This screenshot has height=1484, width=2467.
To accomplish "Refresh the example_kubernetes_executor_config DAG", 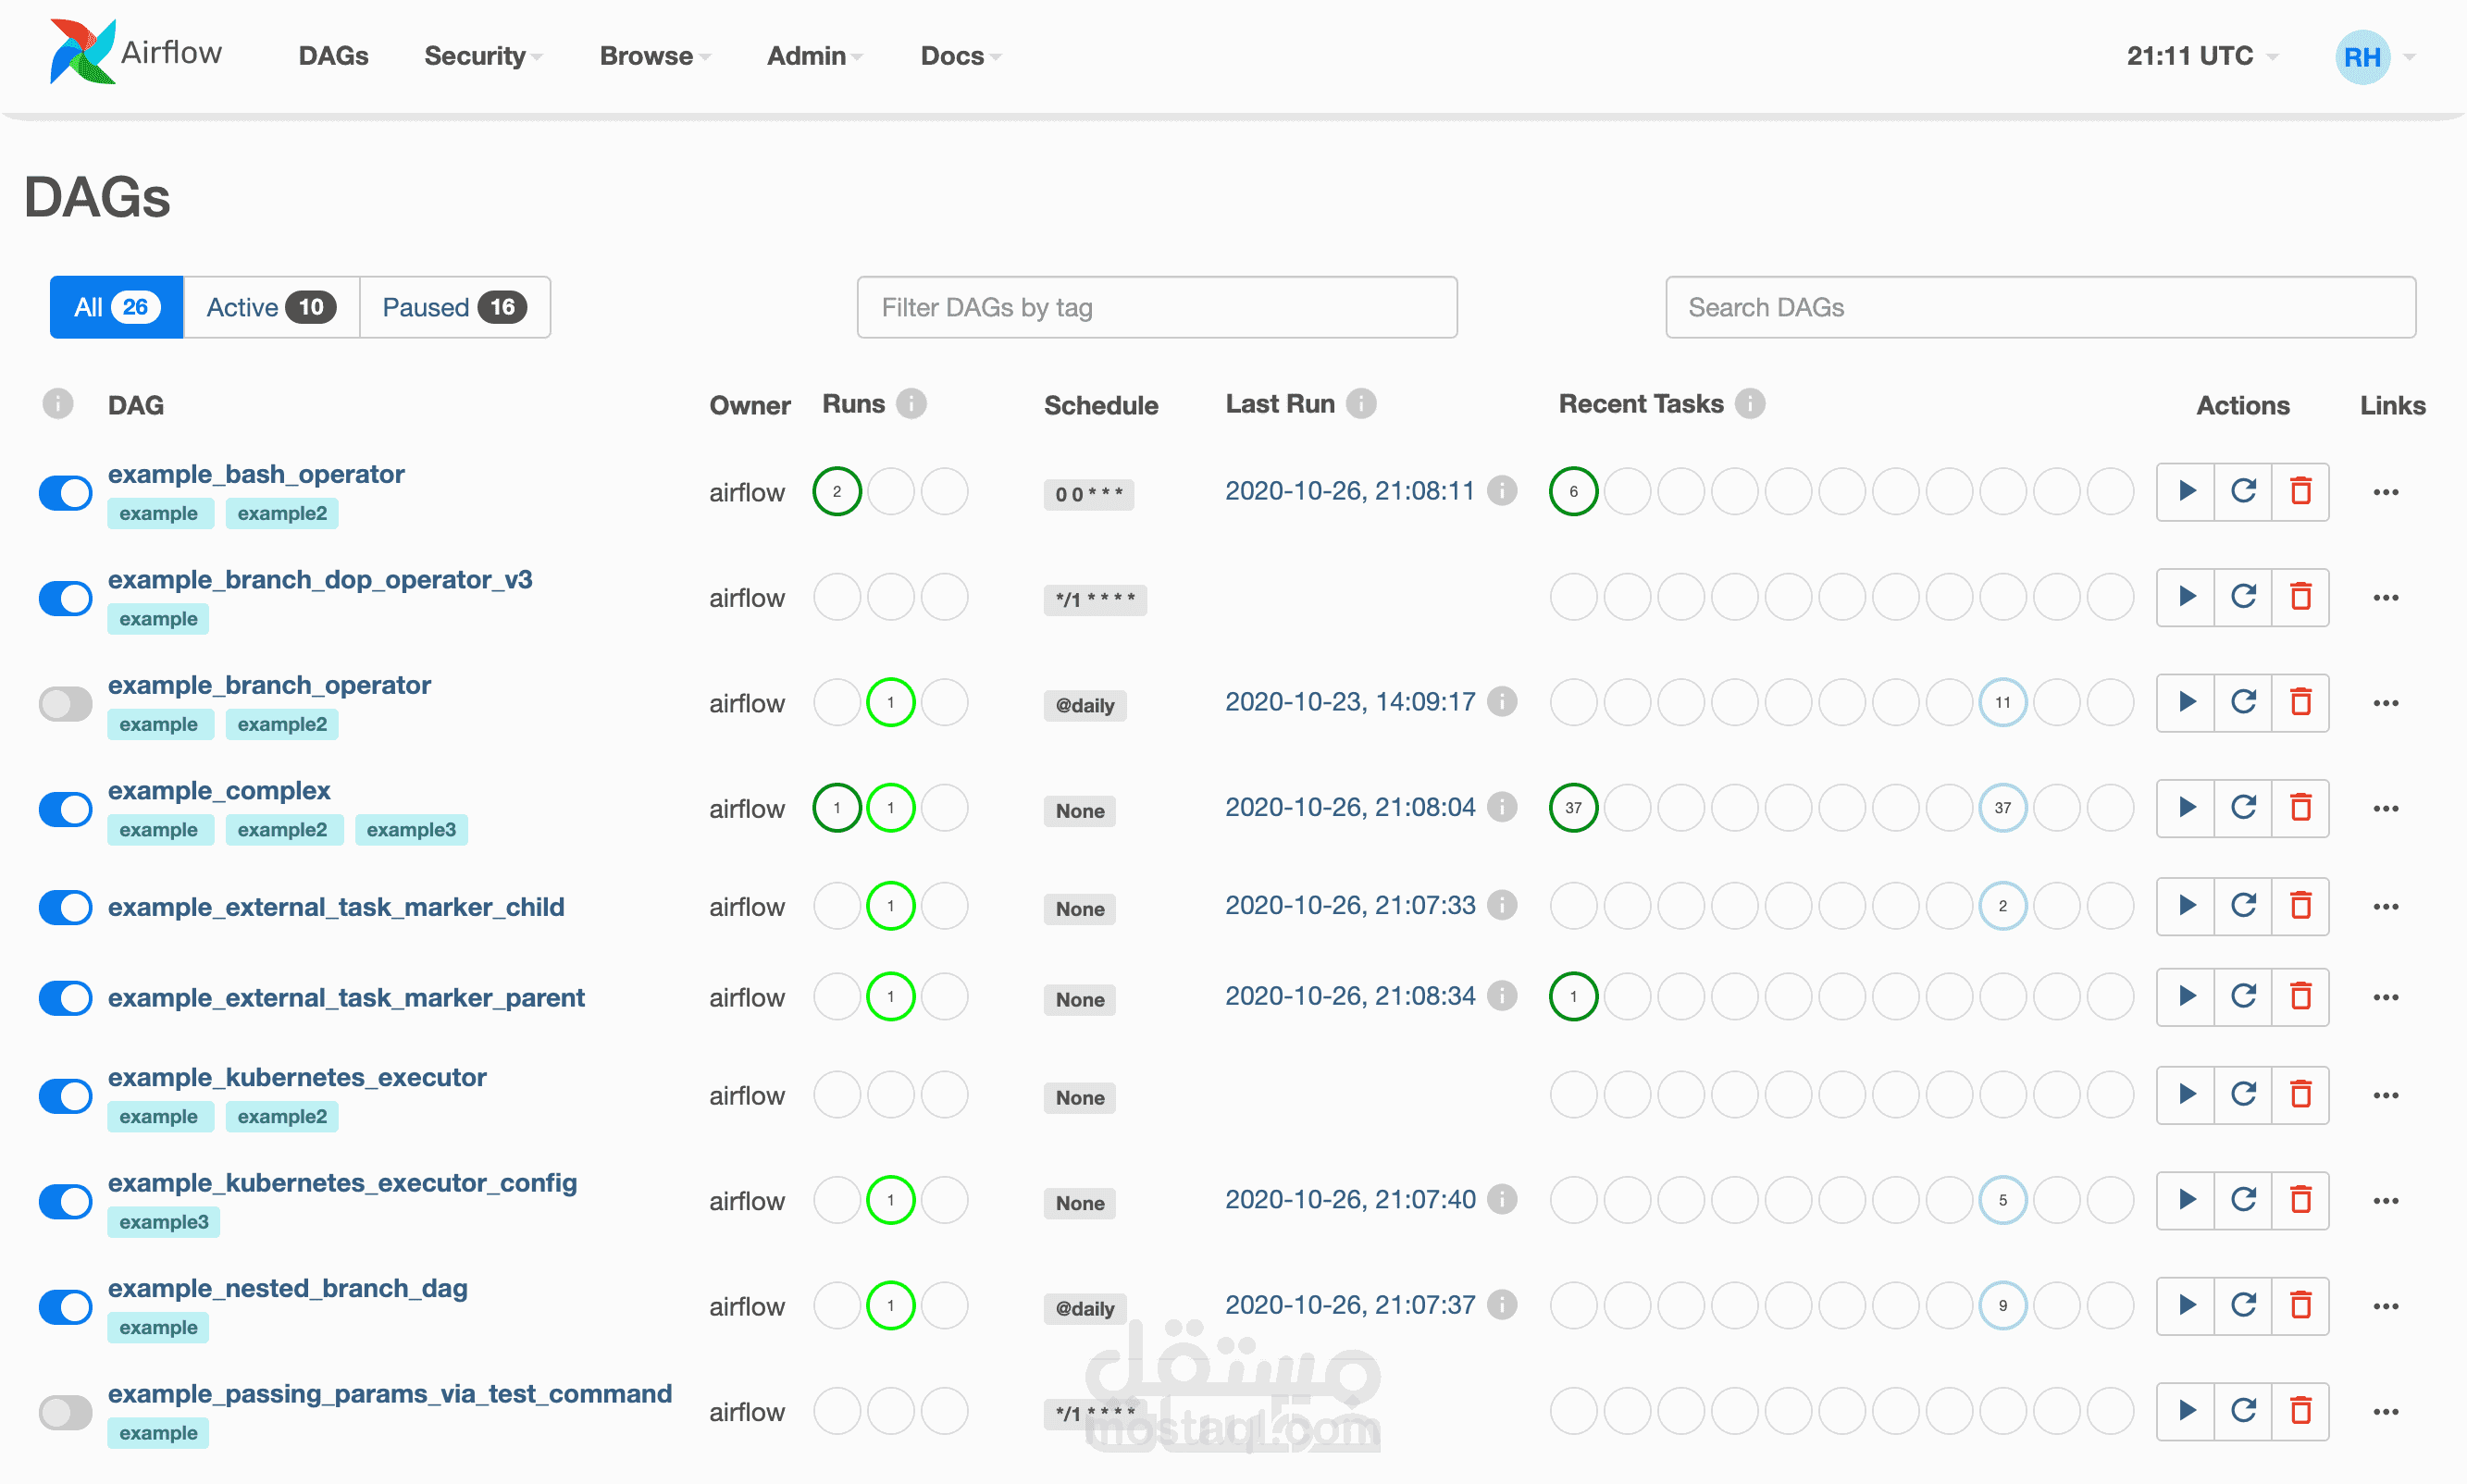I will tap(2243, 1200).
